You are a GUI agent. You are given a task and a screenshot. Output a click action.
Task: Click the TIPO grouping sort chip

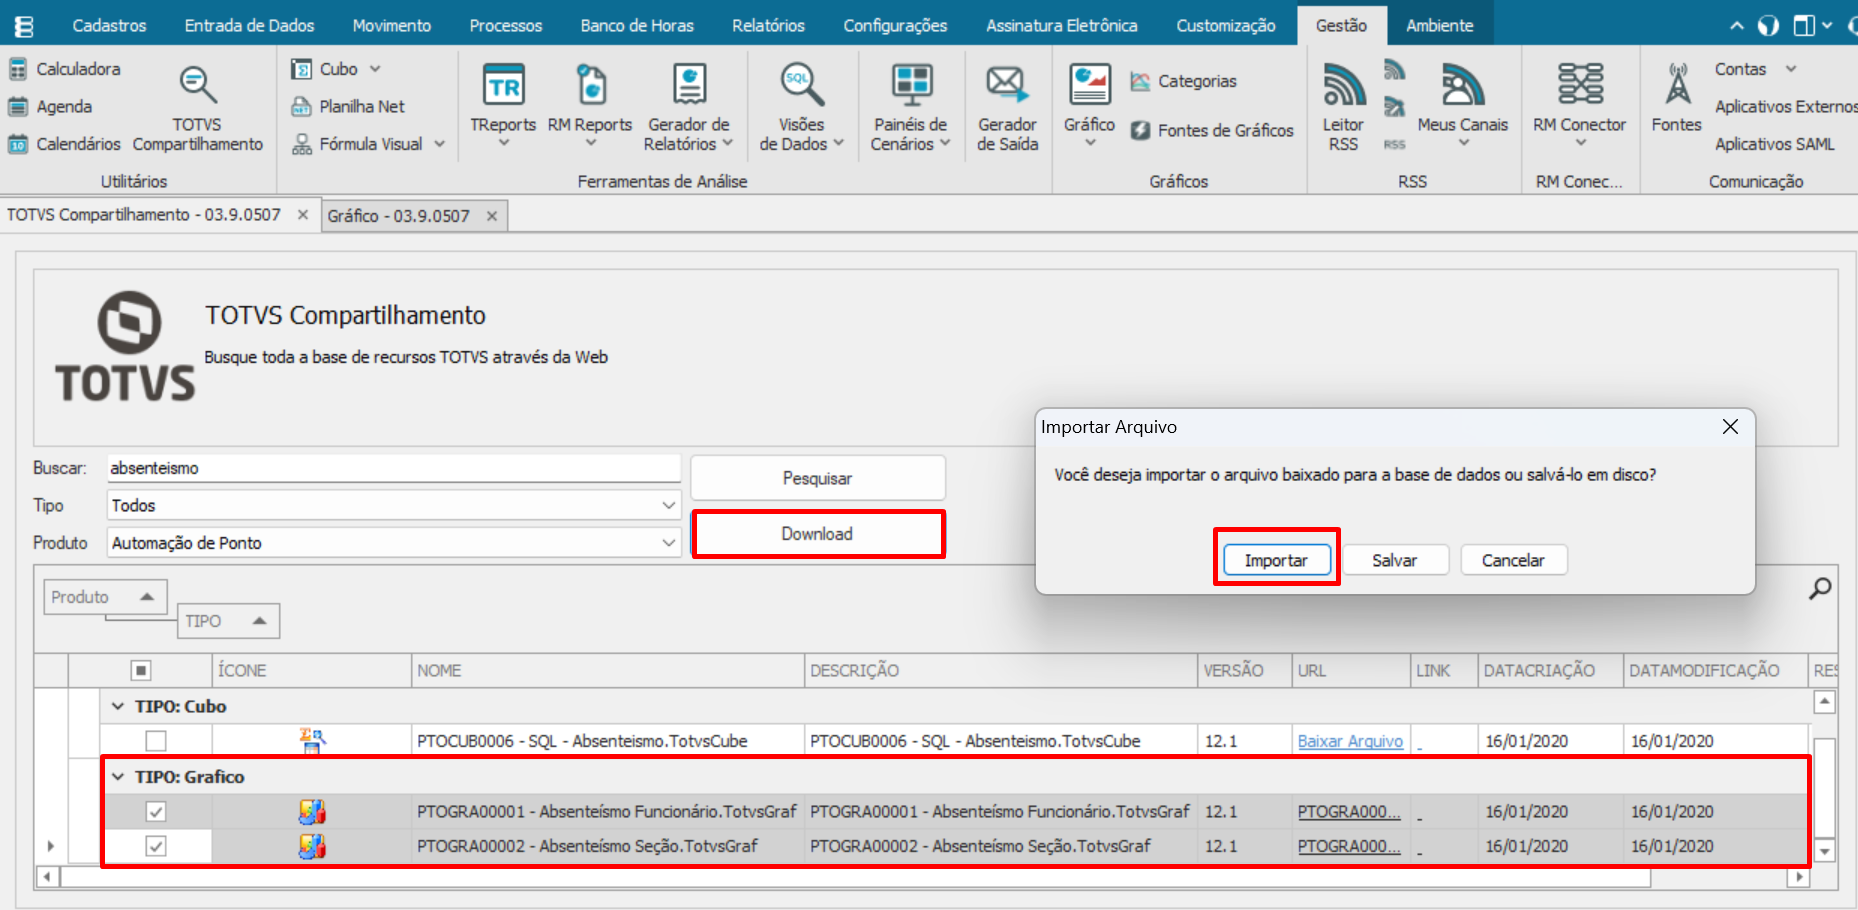point(228,621)
